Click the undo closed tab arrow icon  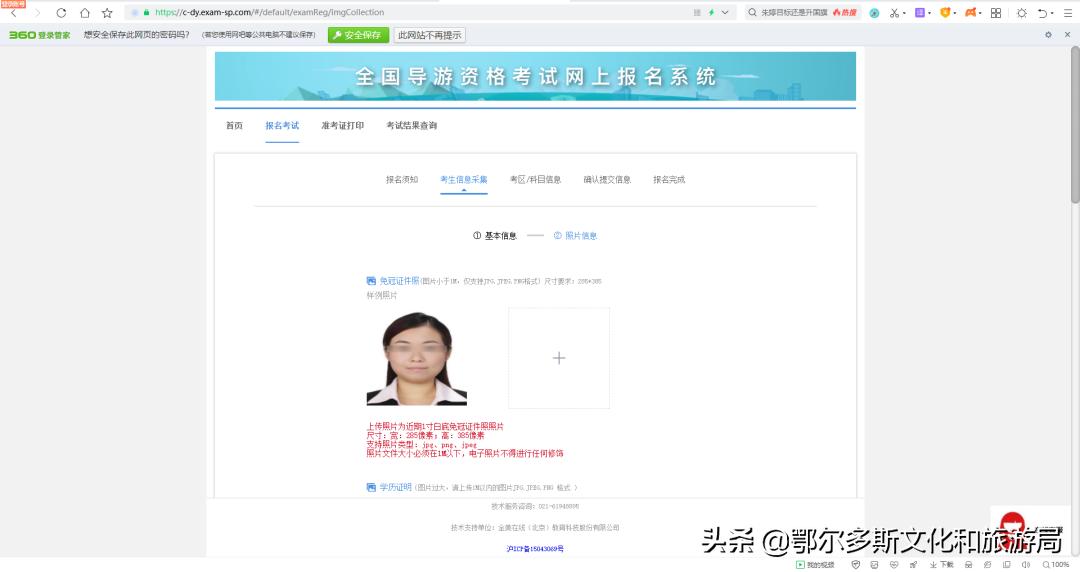pyautogui.click(x=1043, y=12)
